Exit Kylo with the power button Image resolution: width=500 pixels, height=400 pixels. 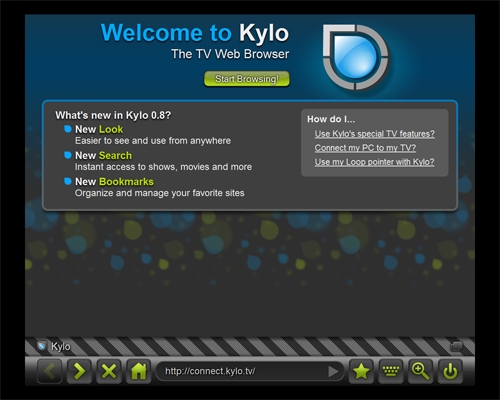[x=450, y=371]
